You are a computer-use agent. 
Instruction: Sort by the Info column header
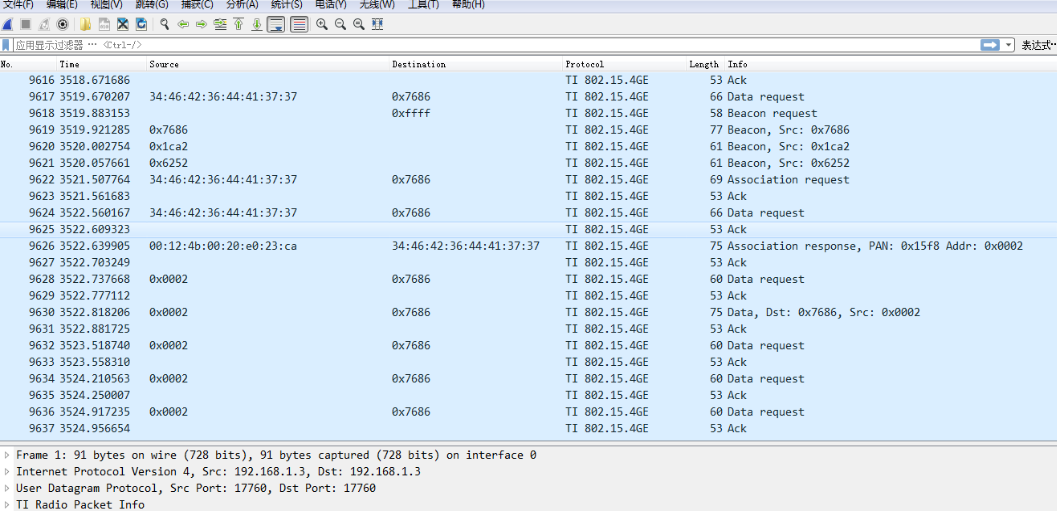tap(890, 65)
